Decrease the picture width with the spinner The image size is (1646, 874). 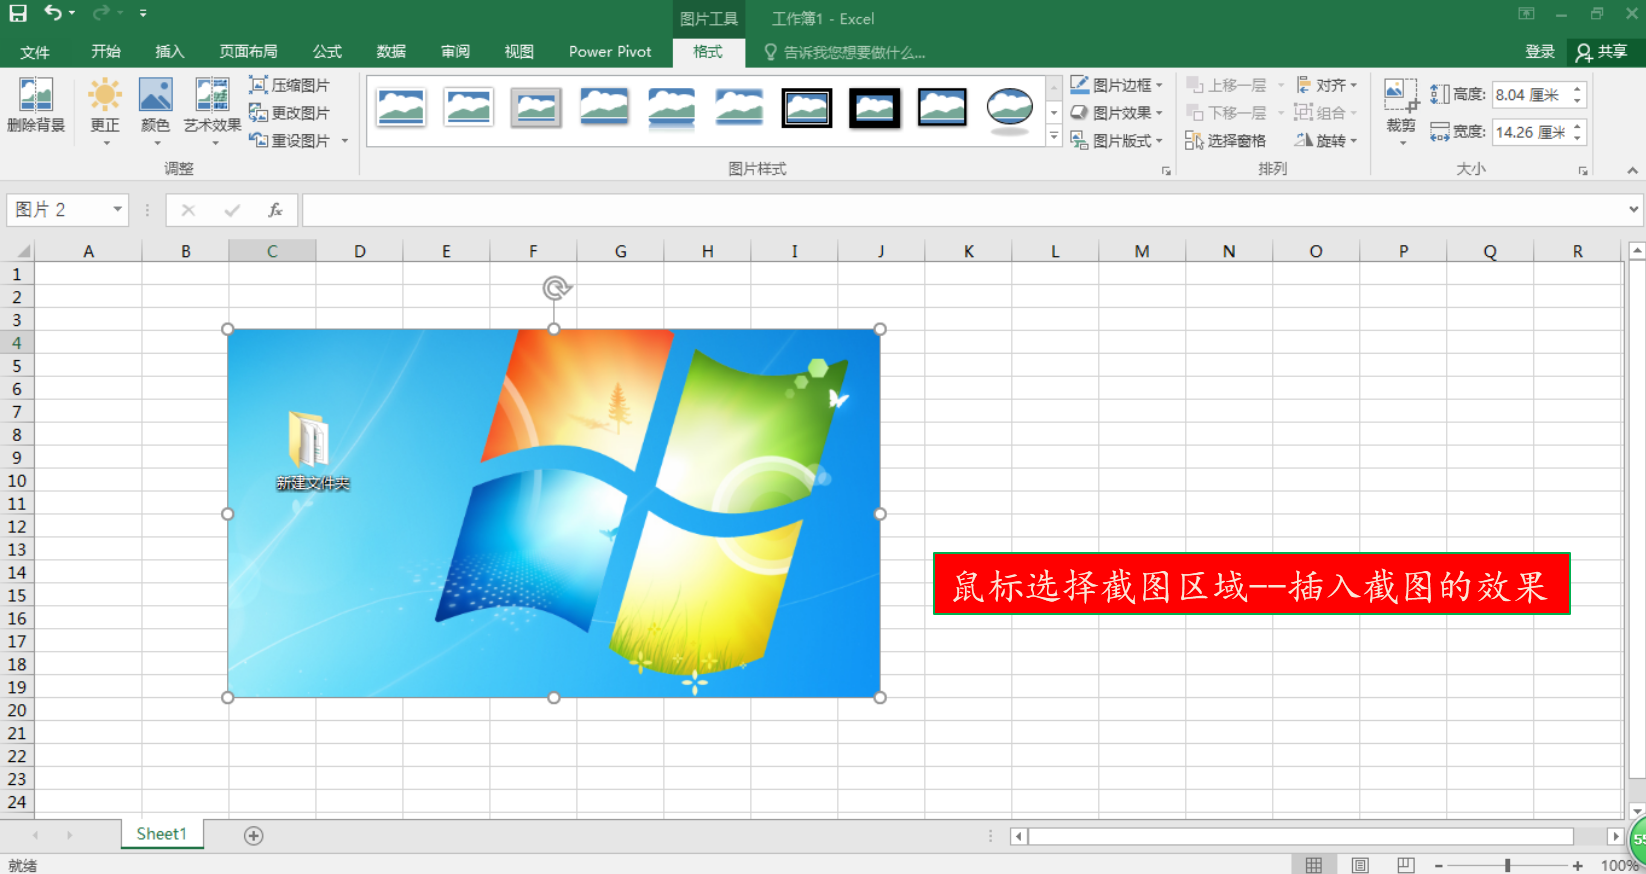[1578, 138]
